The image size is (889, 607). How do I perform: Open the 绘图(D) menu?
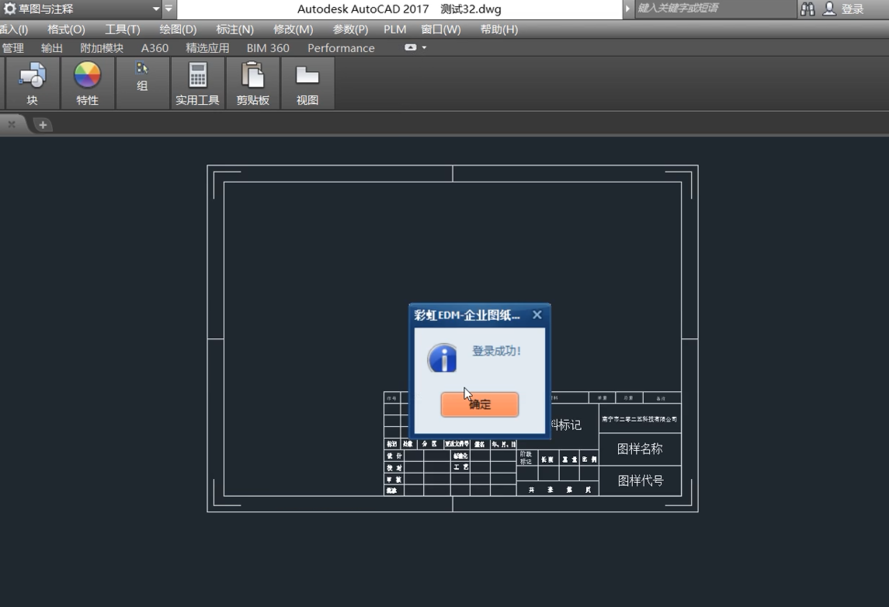(178, 29)
